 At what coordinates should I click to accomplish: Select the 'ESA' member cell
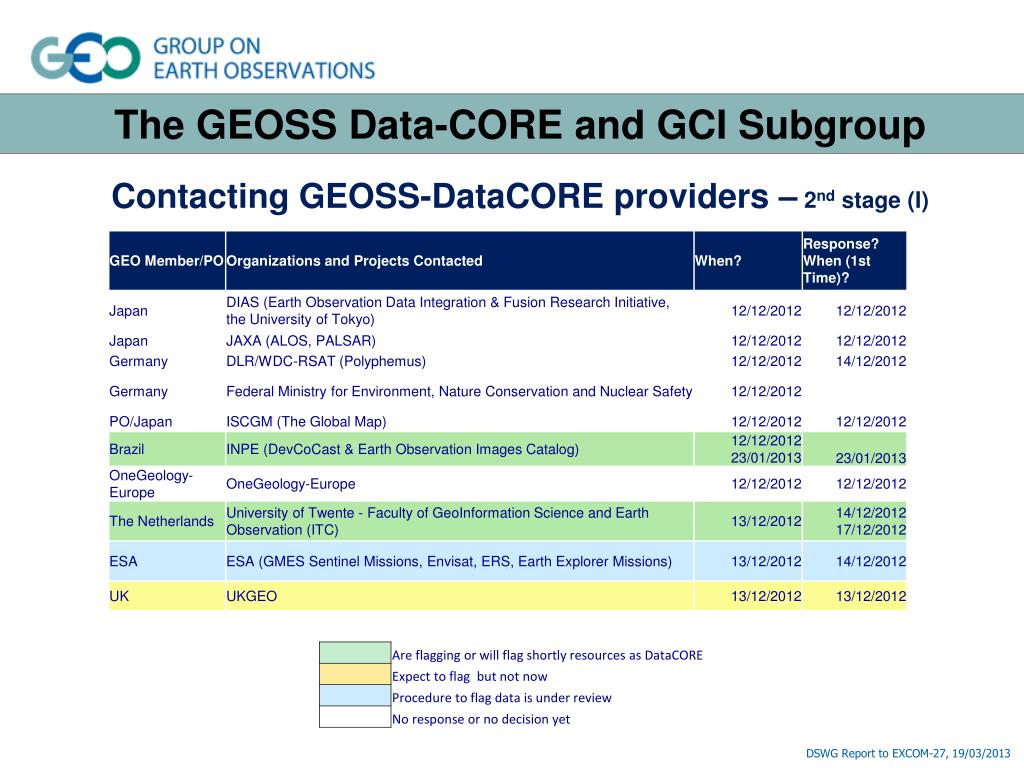click(167, 561)
